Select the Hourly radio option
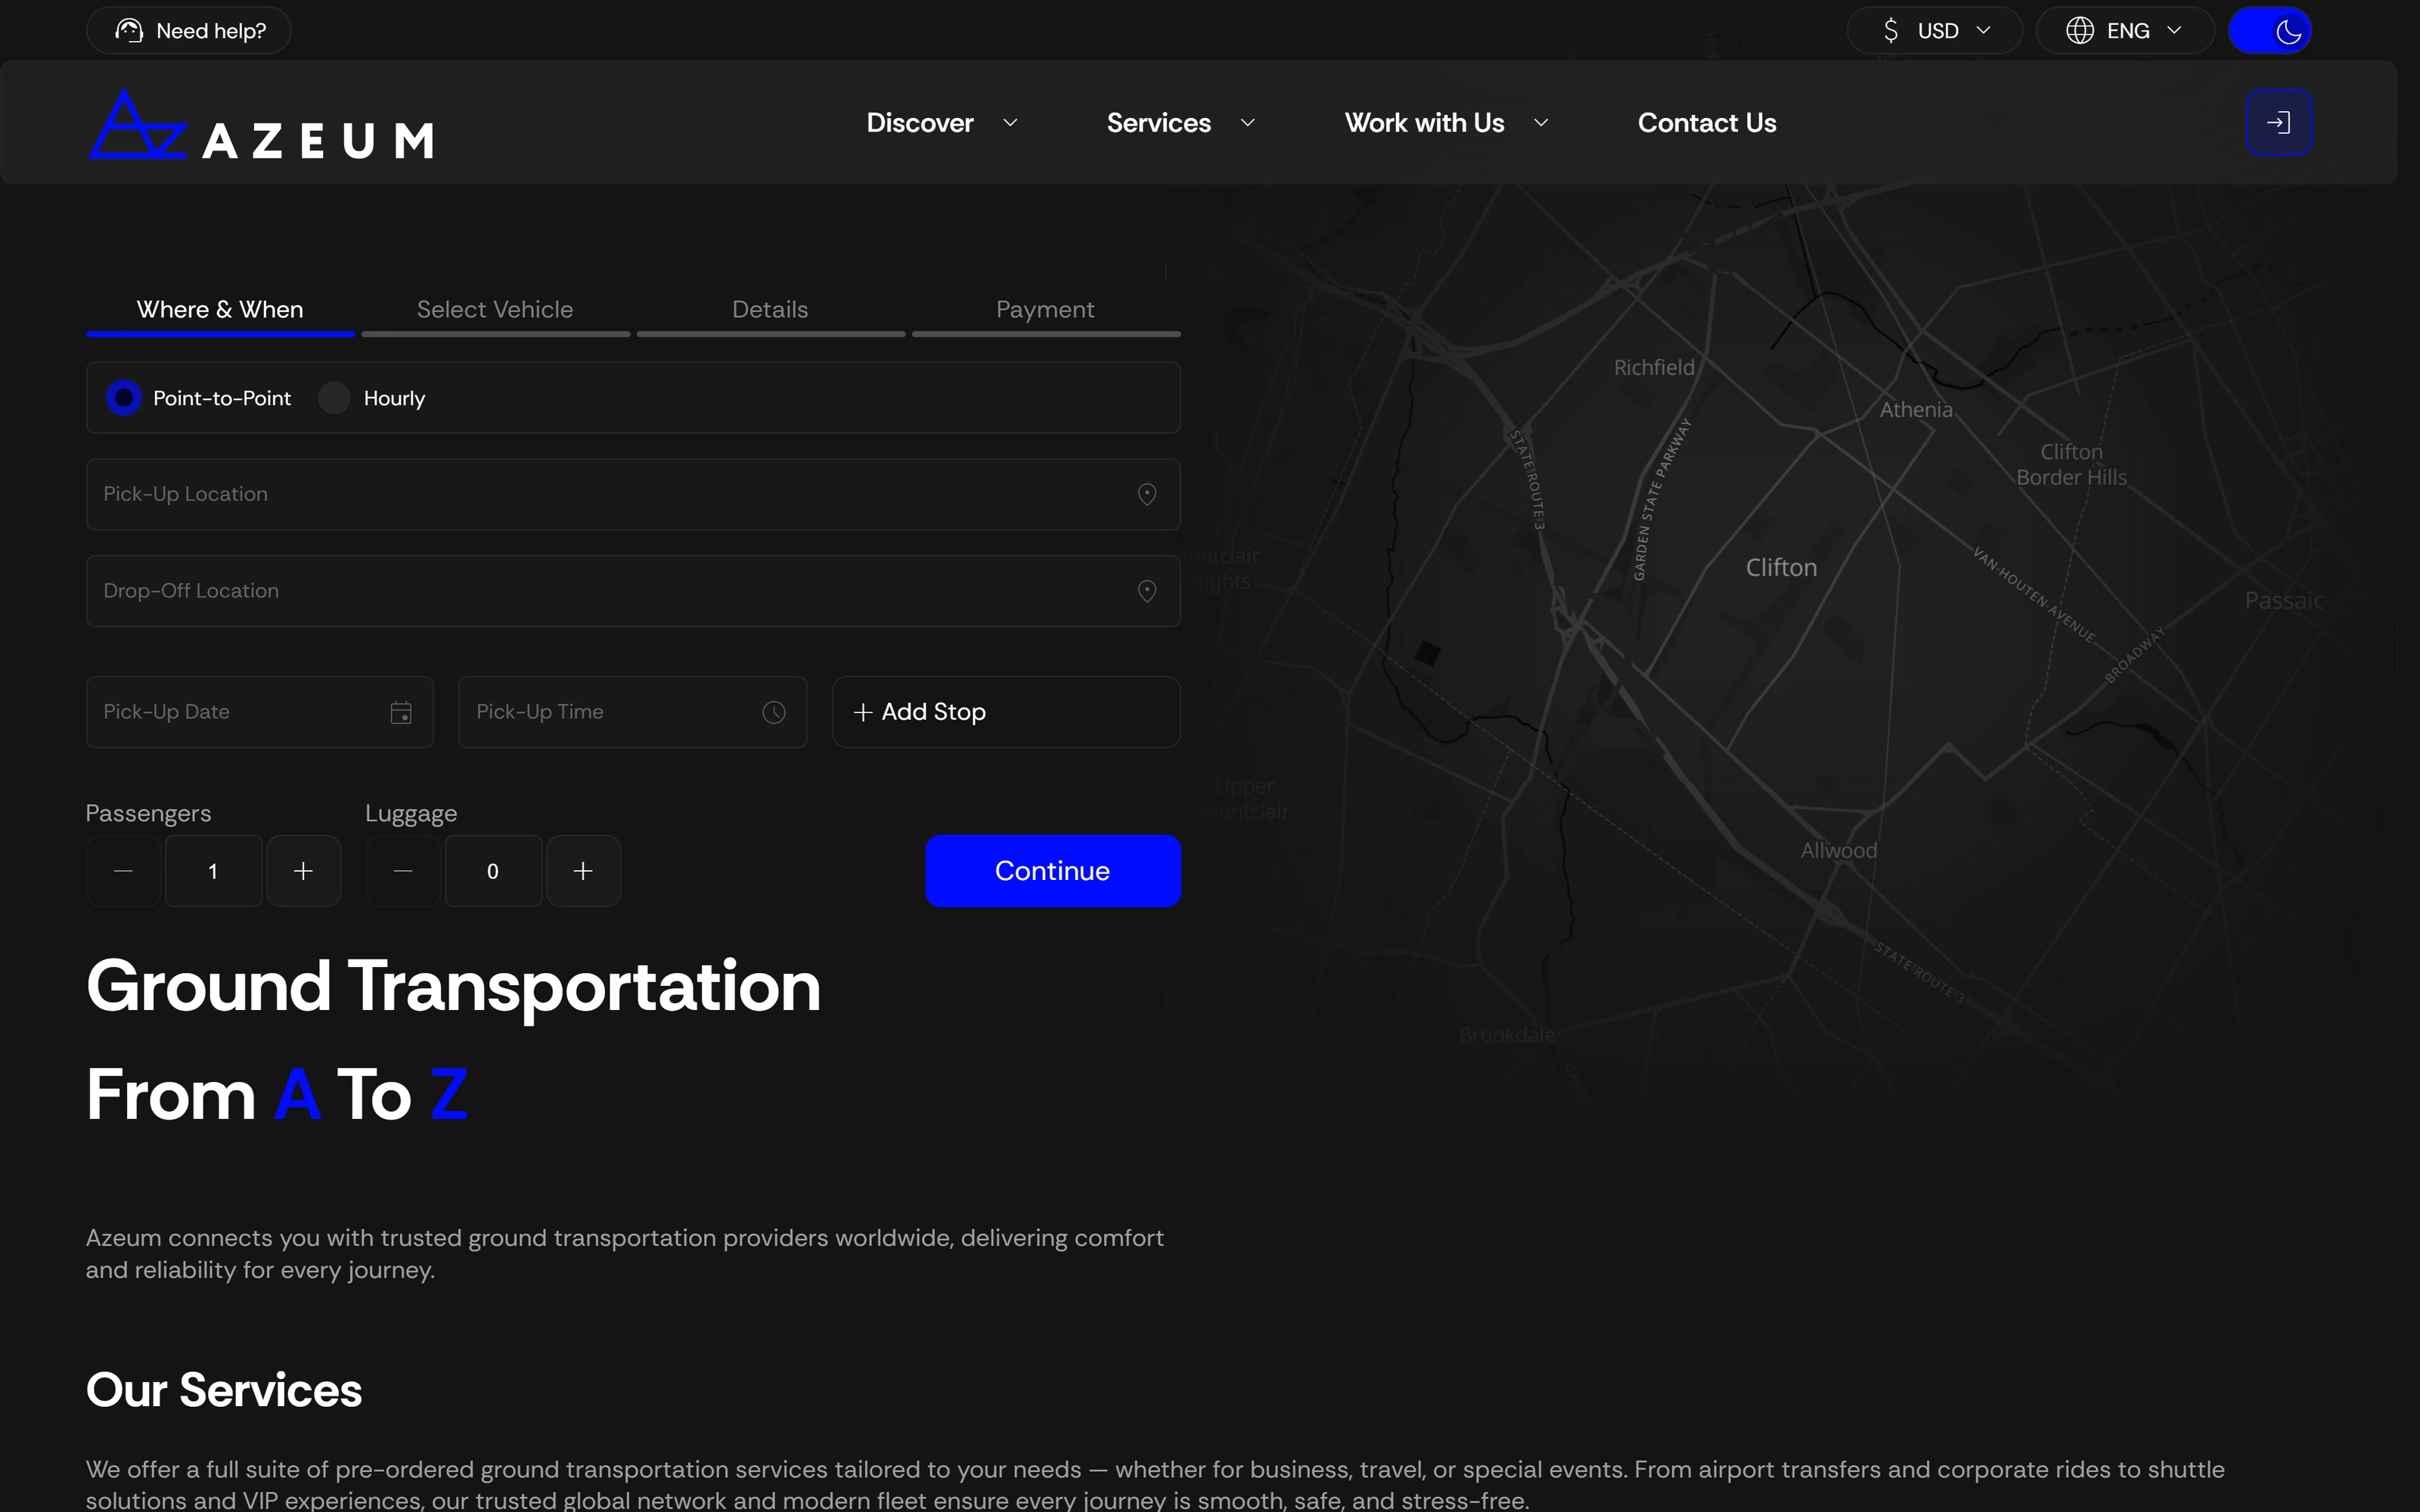2420x1512 pixels. point(334,398)
